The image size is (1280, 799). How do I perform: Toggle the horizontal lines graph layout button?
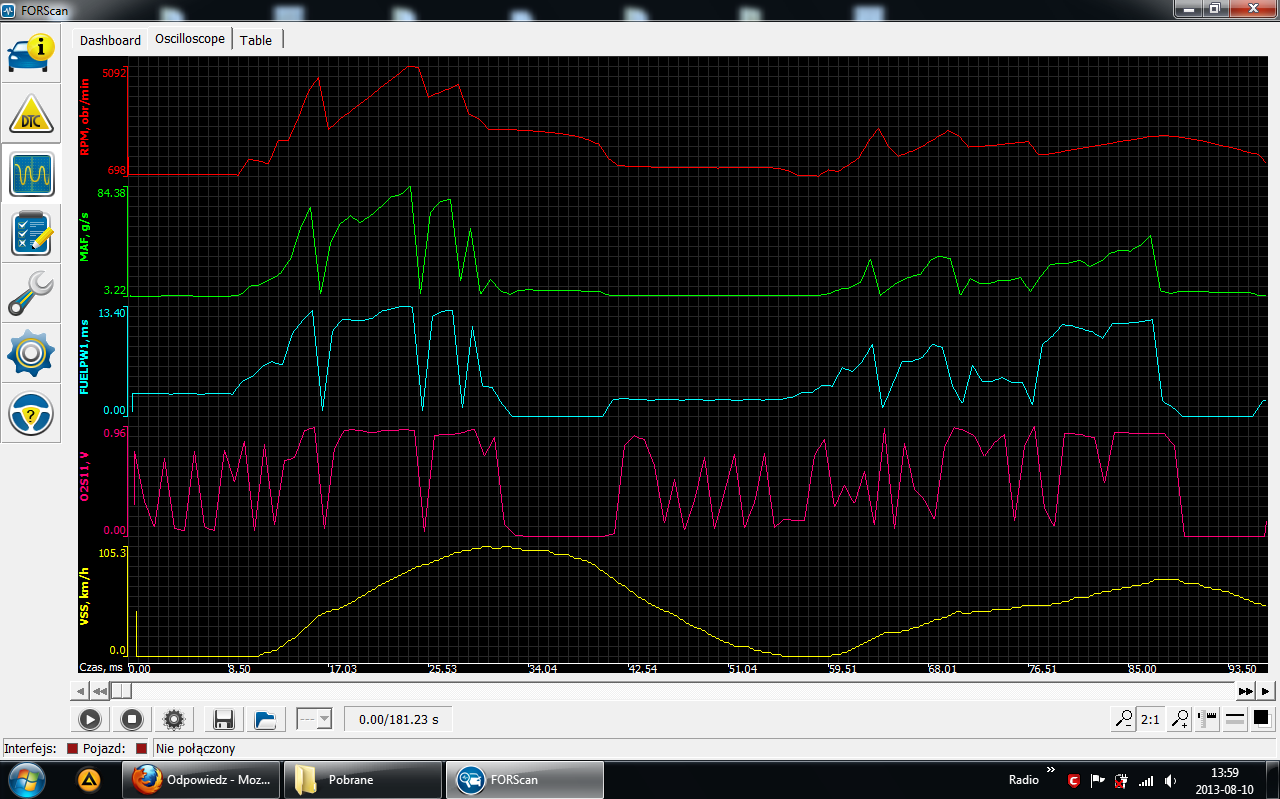pos(1235,718)
